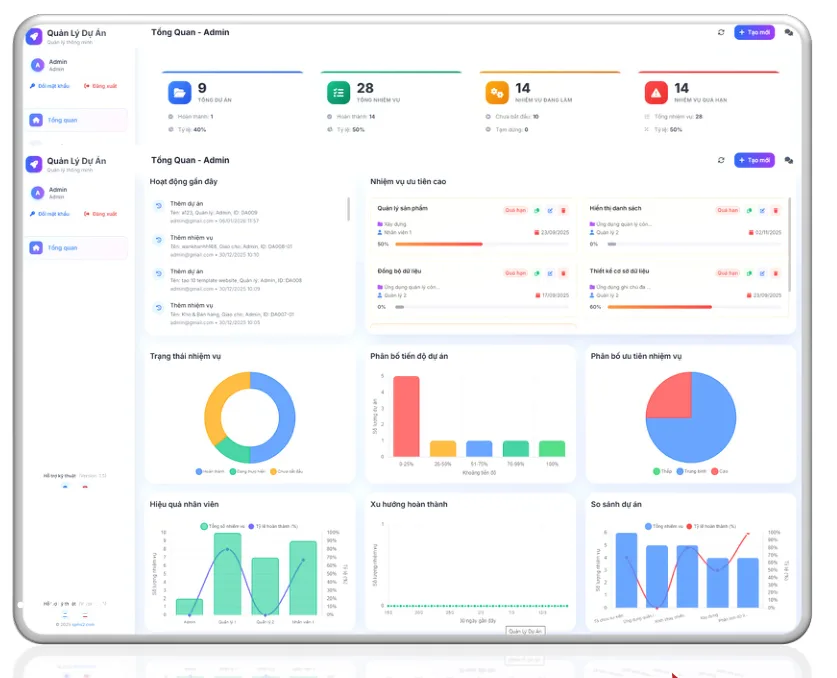Click the 60% progress bar of Thiết kế cơ sở dữ liệu
Image resolution: width=837 pixels, height=678 pixels.
[694, 307]
